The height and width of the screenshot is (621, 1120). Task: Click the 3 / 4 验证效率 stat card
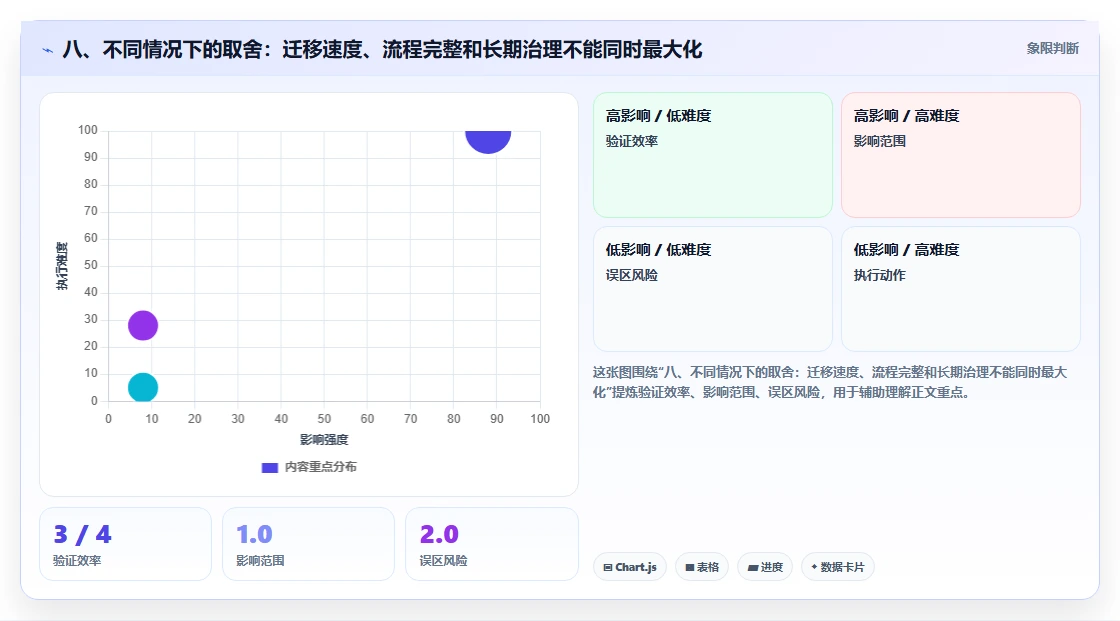point(126,544)
